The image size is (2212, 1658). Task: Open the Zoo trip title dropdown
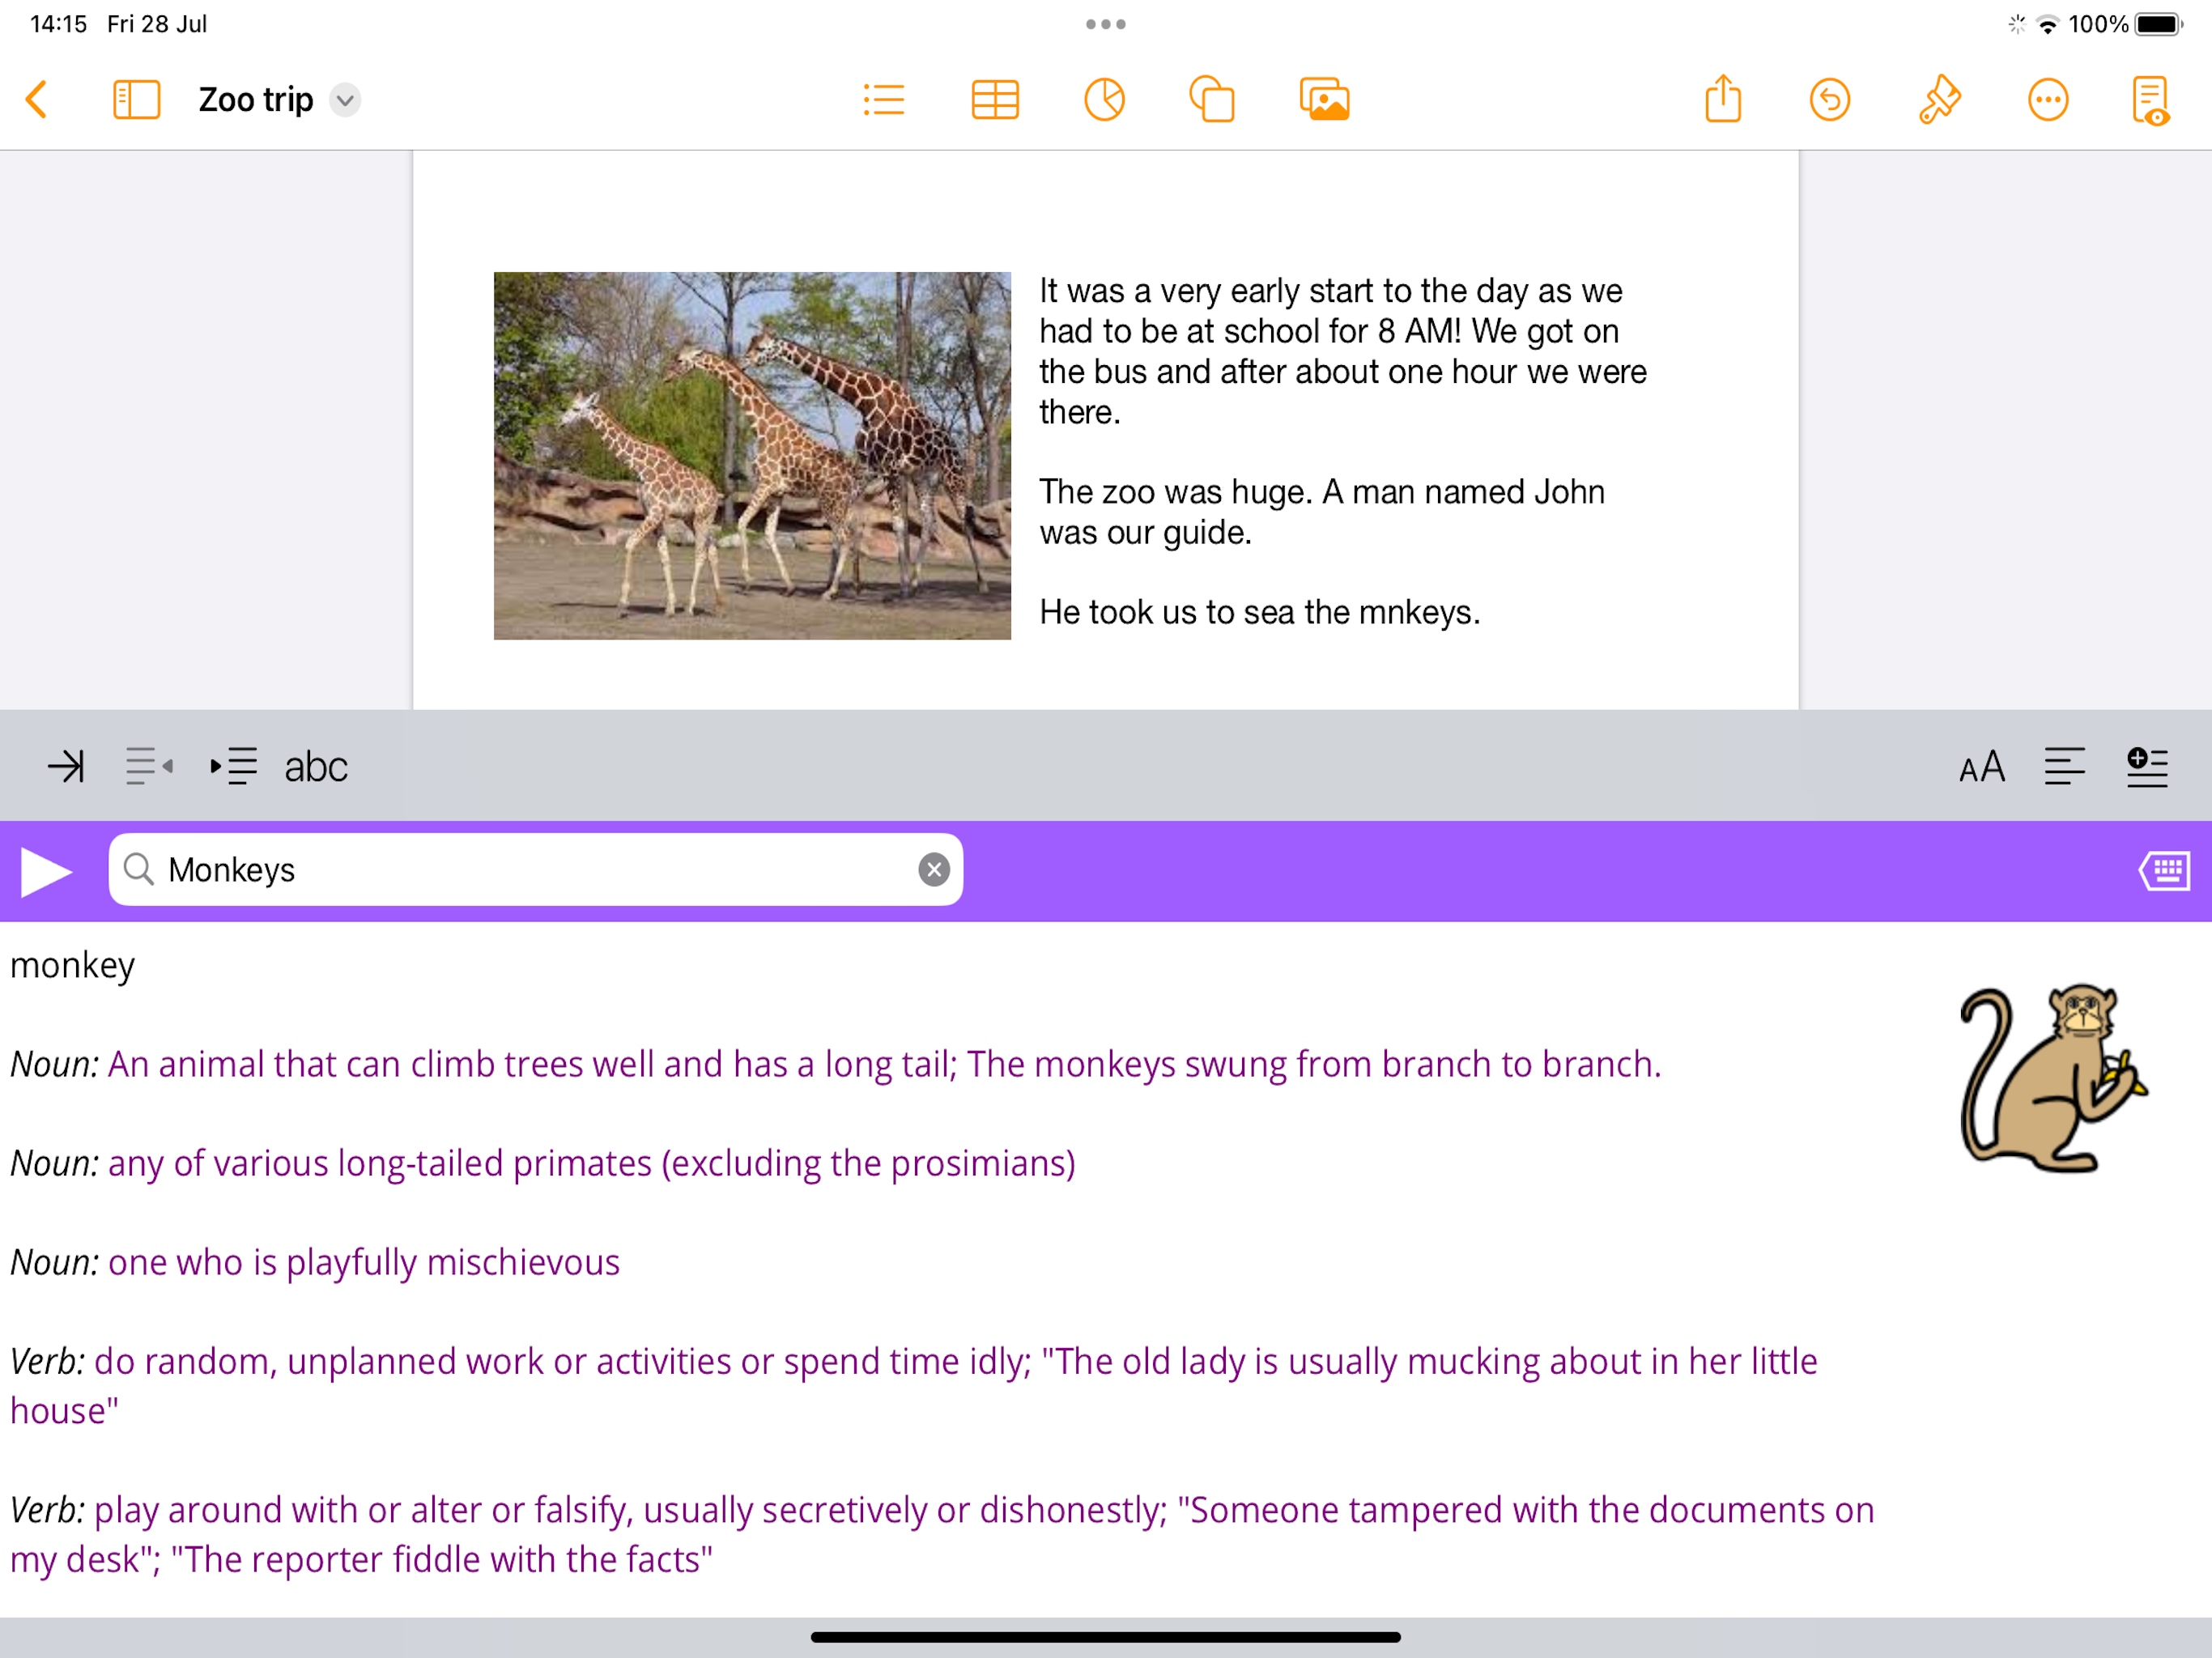[x=345, y=100]
